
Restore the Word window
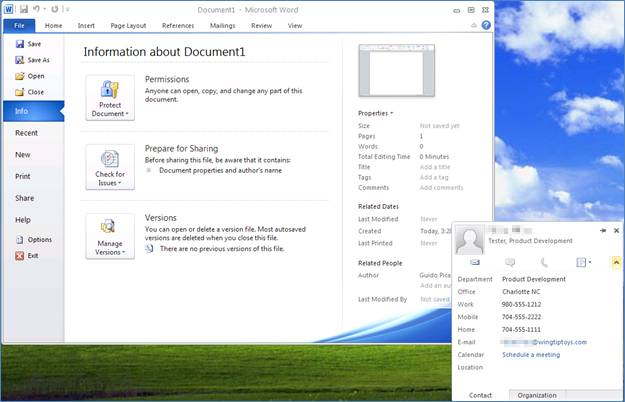471,10
